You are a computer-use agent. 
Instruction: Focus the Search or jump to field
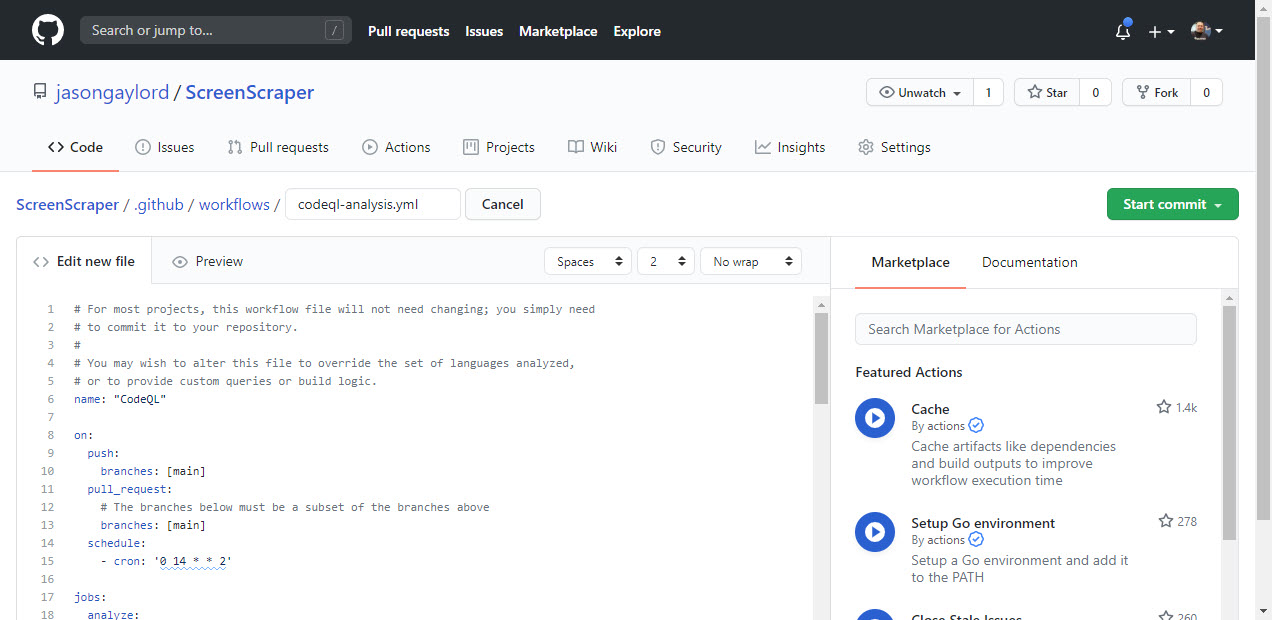coord(216,30)
